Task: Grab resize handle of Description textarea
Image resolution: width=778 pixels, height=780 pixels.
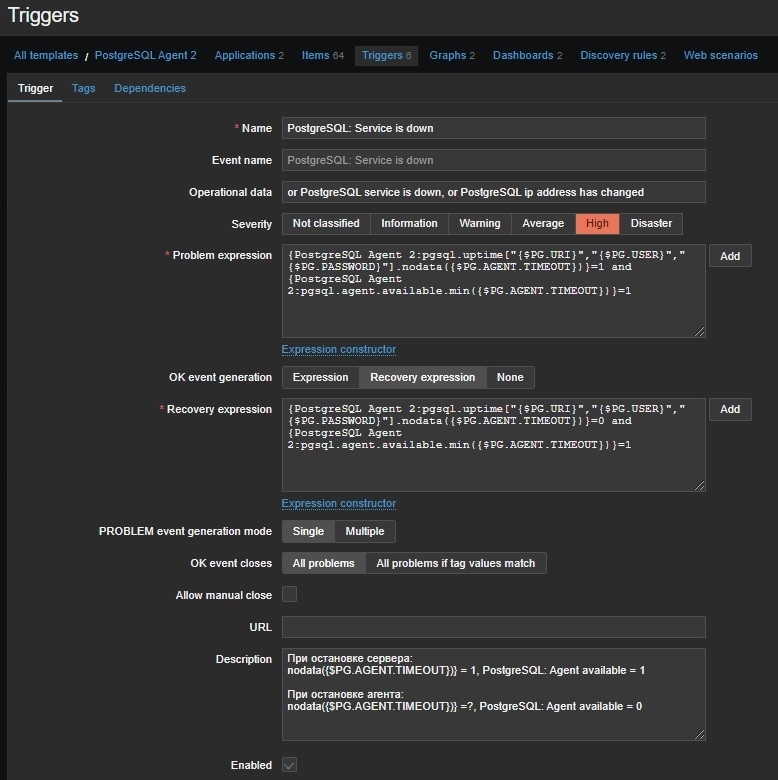Action: click(x=699, y=735)
